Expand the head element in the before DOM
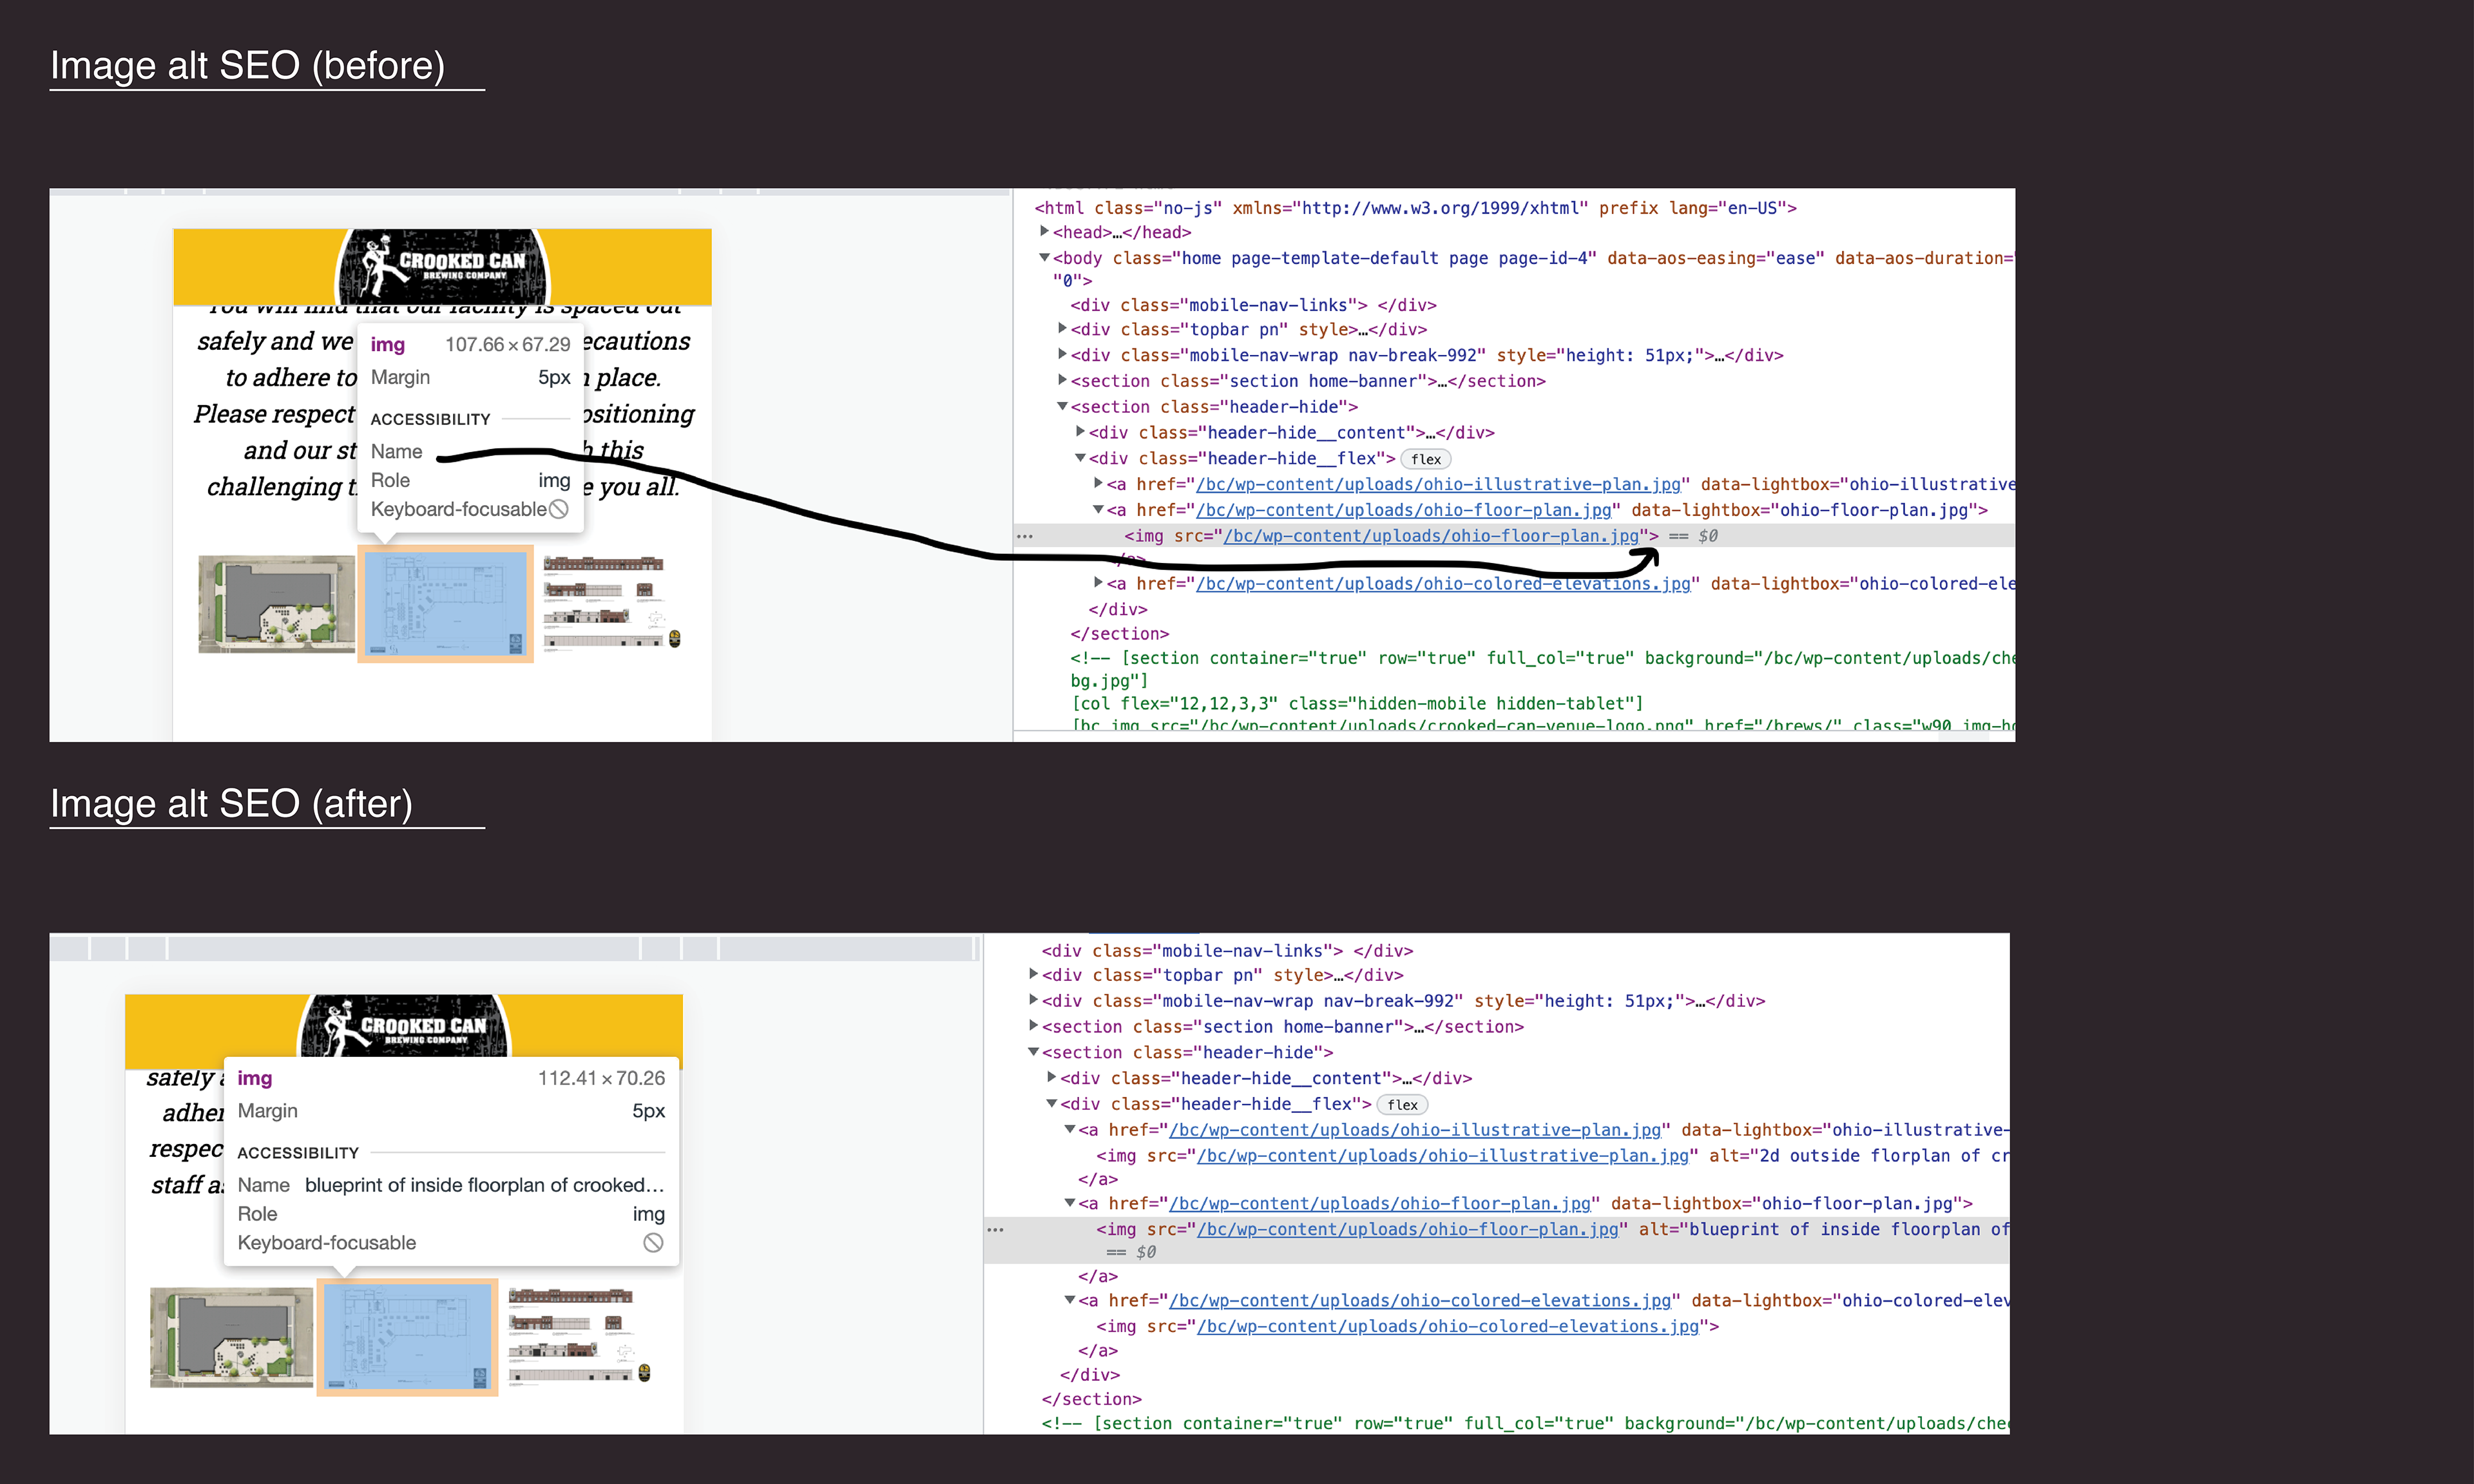This screenshot has width=2474, height=1484. point(1044,232)
